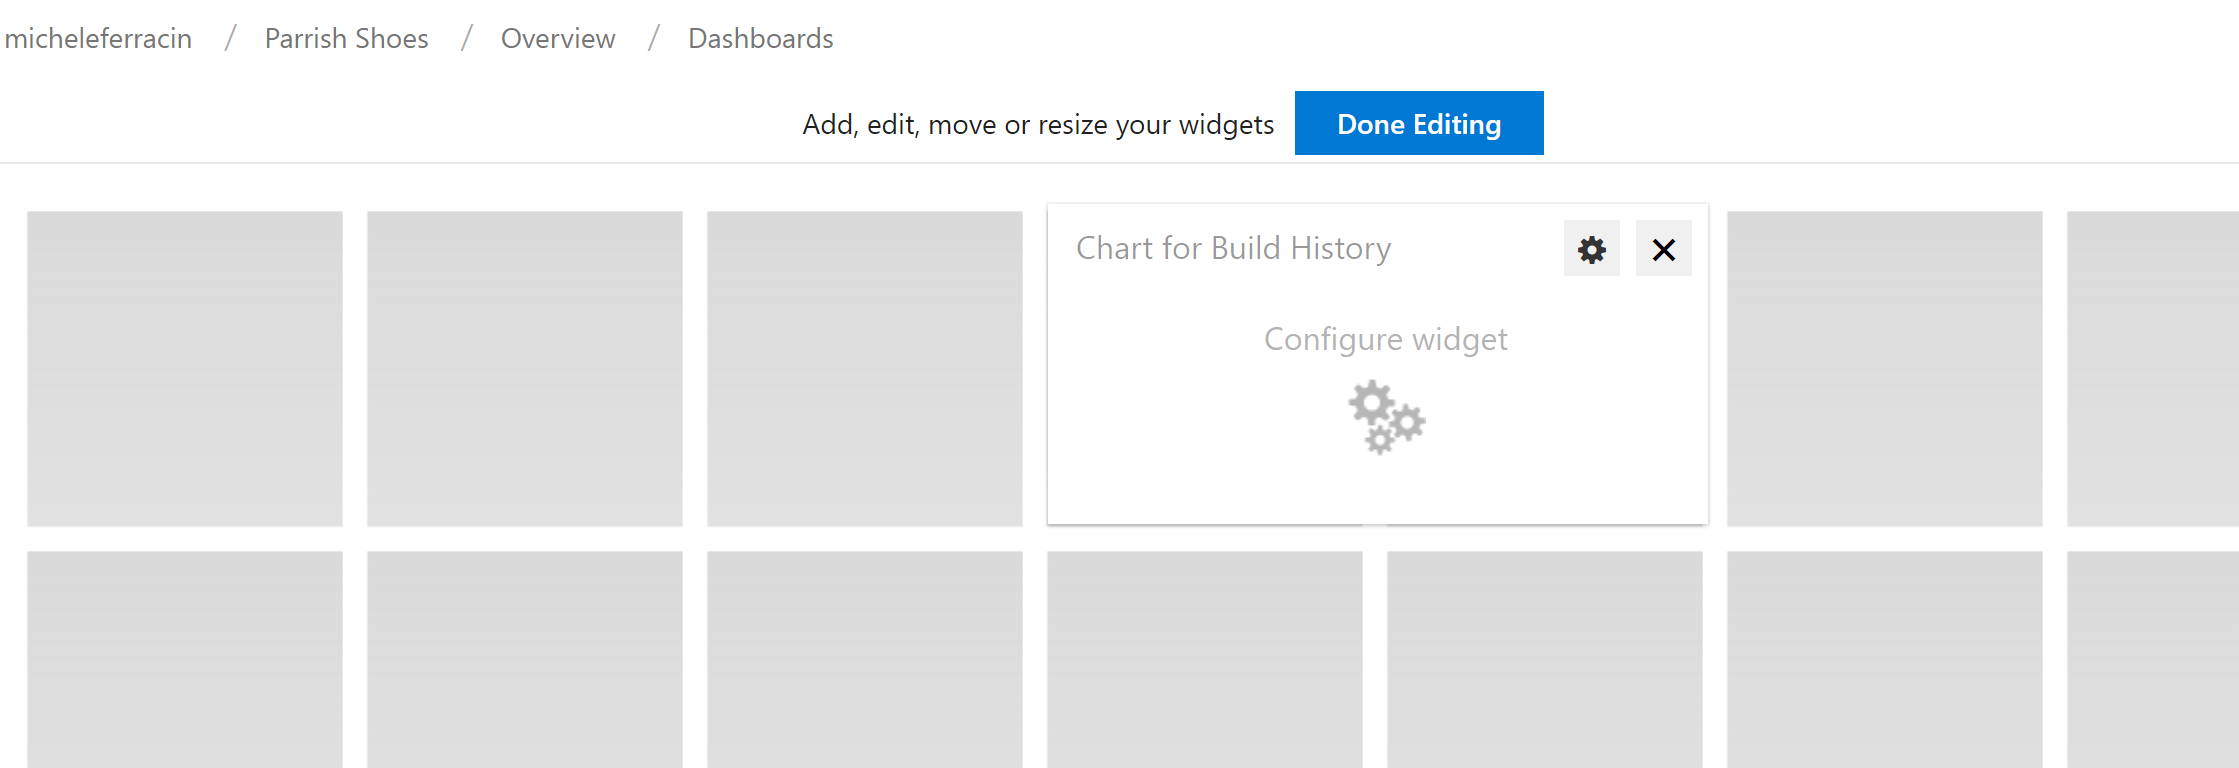Image resolution: width=2239 pixels, height=768 pixels.
Task: Click the second empty tile in bottom row
Action: (x=525, y=659)
